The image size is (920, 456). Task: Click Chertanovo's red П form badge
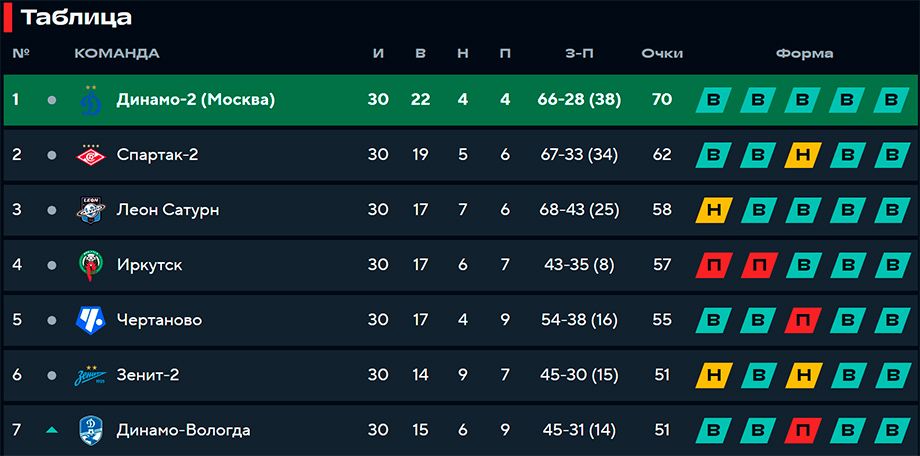click(x=803, y=320)
